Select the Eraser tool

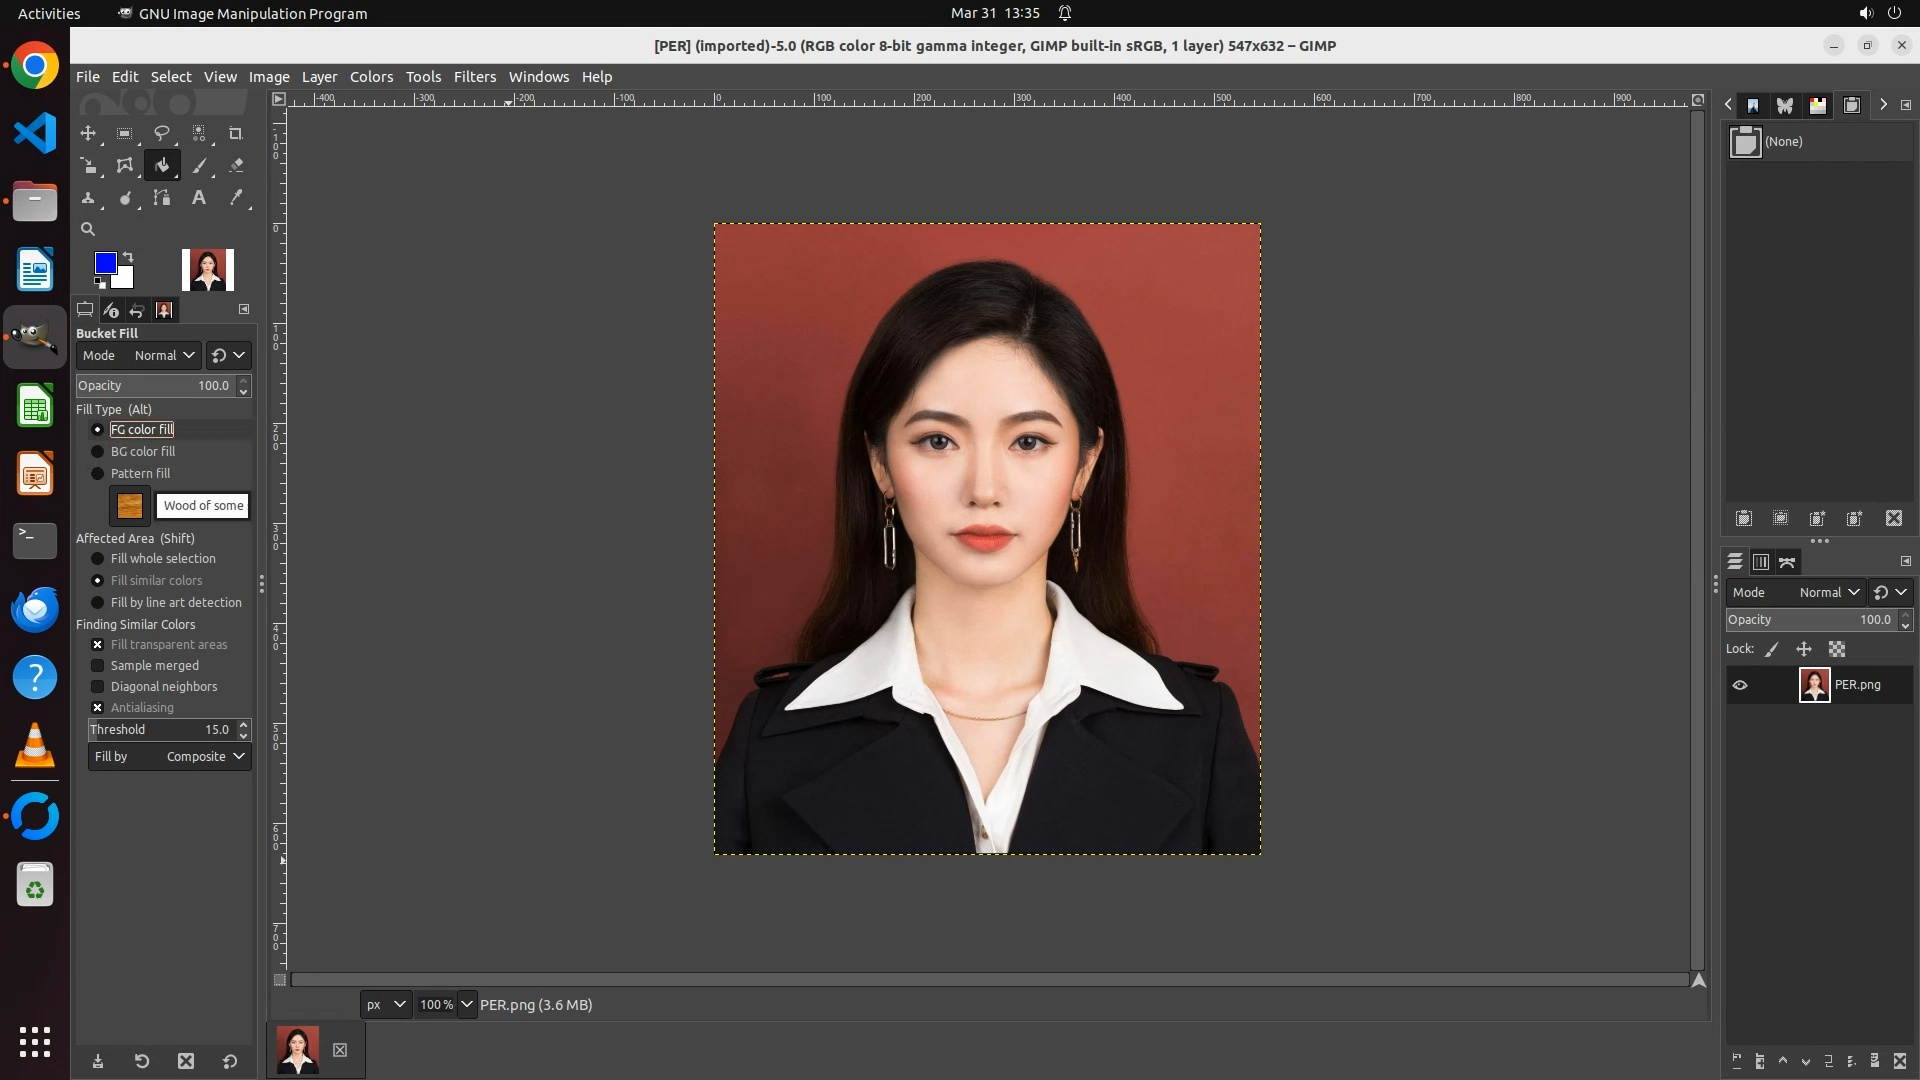pos(236,166)
